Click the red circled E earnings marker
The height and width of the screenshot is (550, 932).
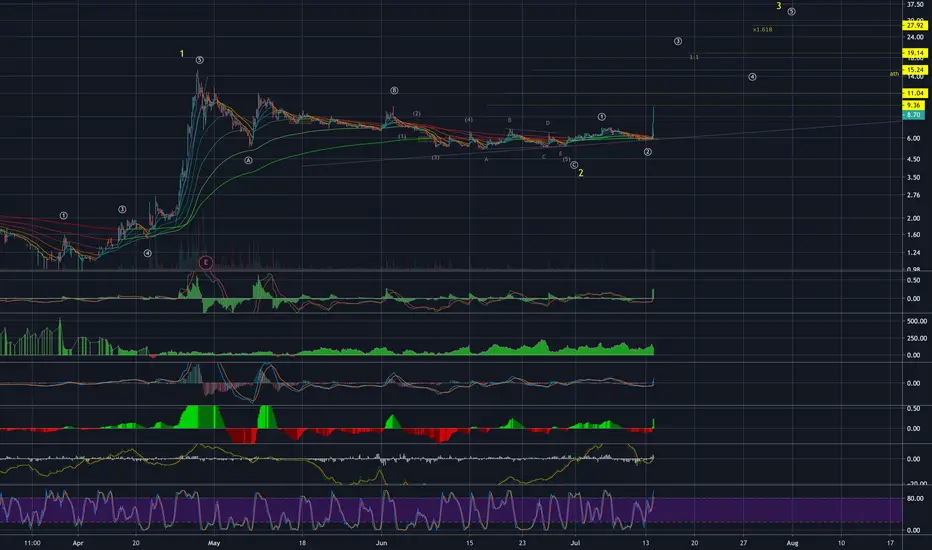coord(206,262)
